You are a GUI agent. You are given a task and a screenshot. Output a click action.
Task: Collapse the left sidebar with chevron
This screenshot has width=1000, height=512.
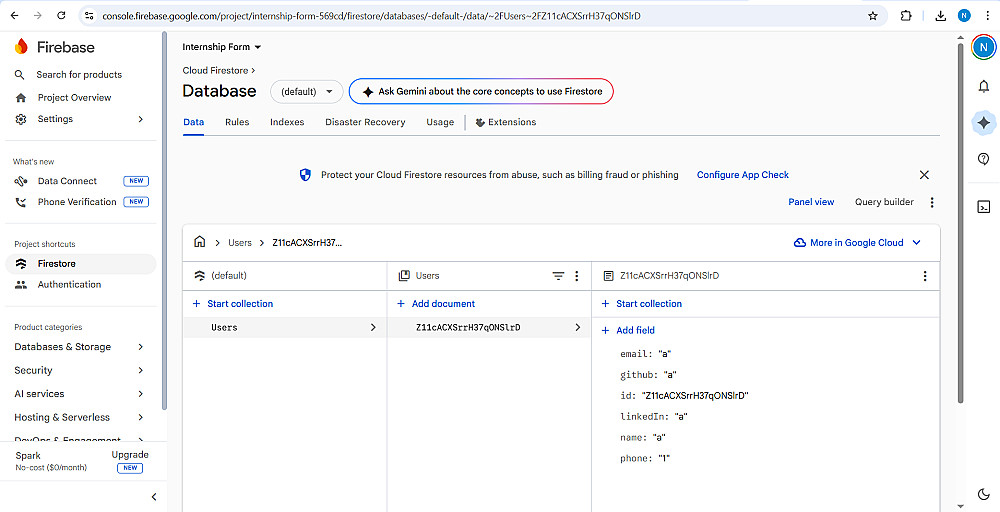[x=153, y=497]
